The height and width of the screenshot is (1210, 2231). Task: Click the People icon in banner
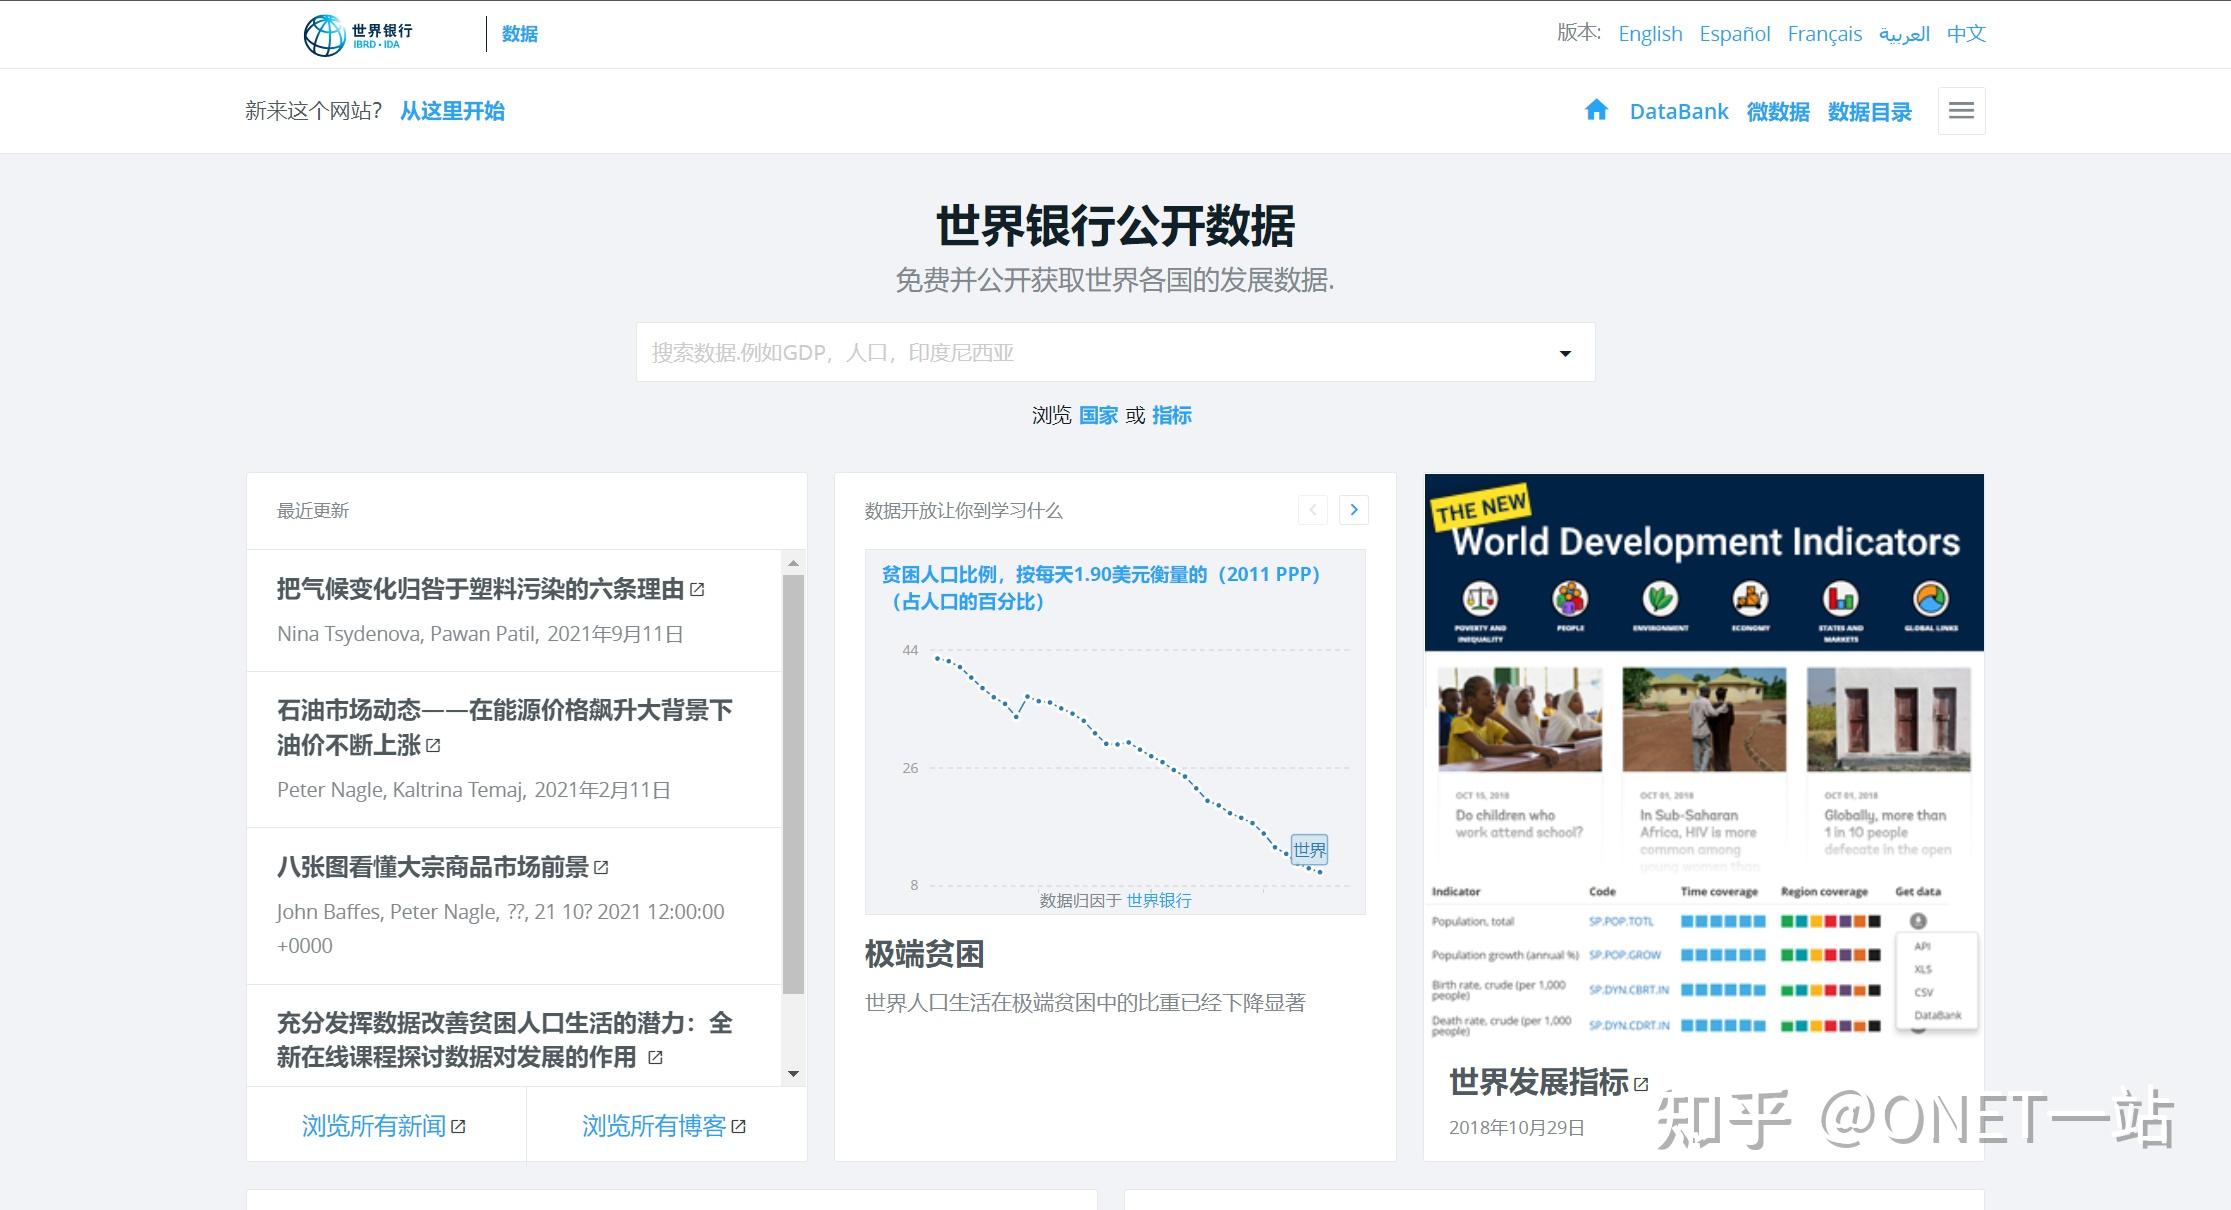1570,598
